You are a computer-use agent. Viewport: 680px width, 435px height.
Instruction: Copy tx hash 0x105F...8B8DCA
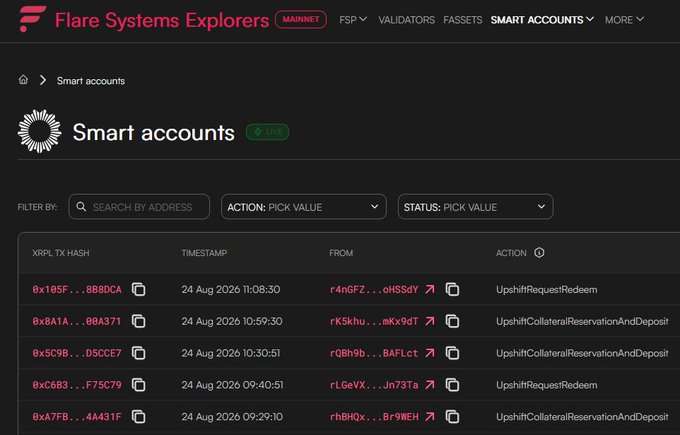tap(139, 289)
